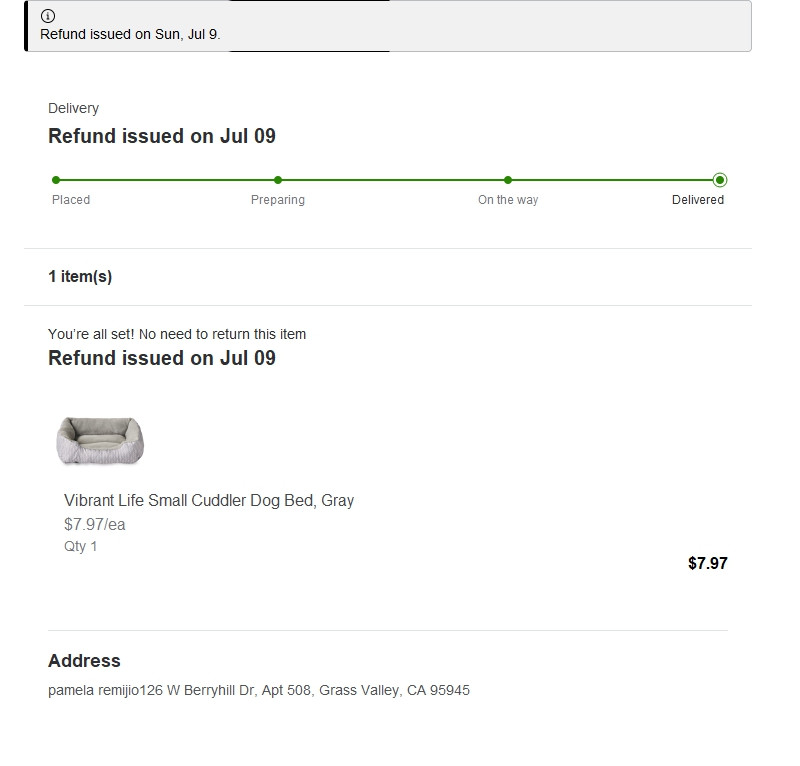Select the Preparing label under the tracker

pyautogui.click(x=278, y=200)
